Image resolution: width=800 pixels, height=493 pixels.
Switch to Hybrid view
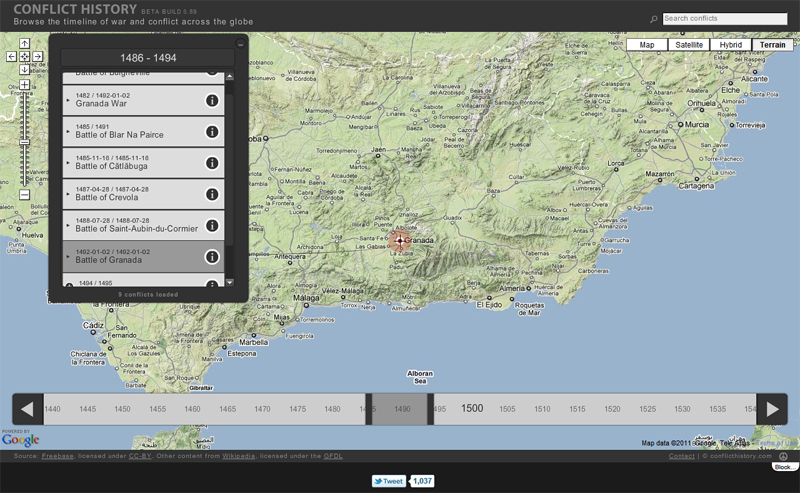click(x=731, y=45)
